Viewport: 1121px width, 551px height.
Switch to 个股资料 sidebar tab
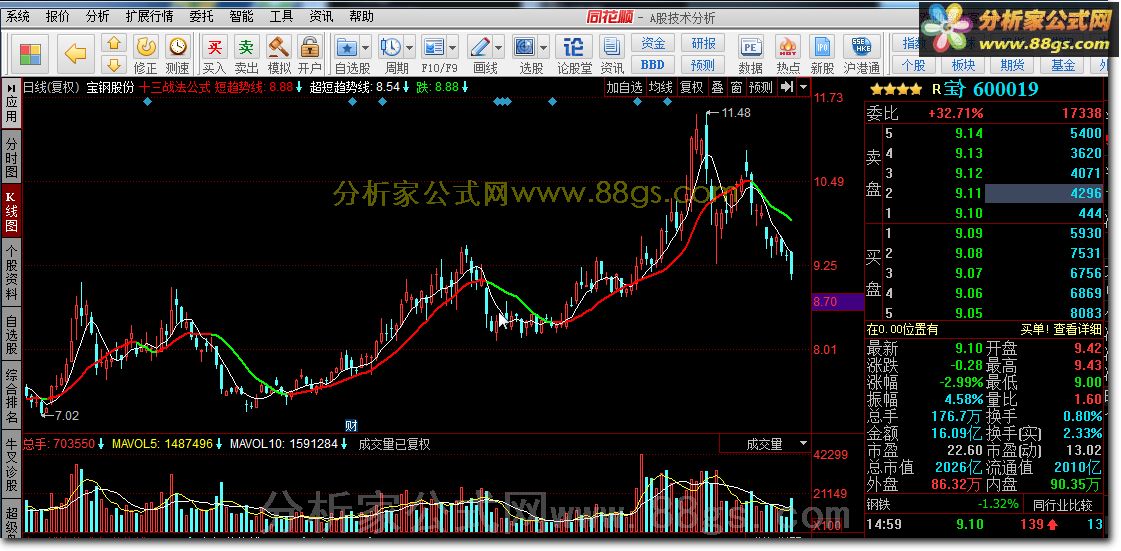11,273
